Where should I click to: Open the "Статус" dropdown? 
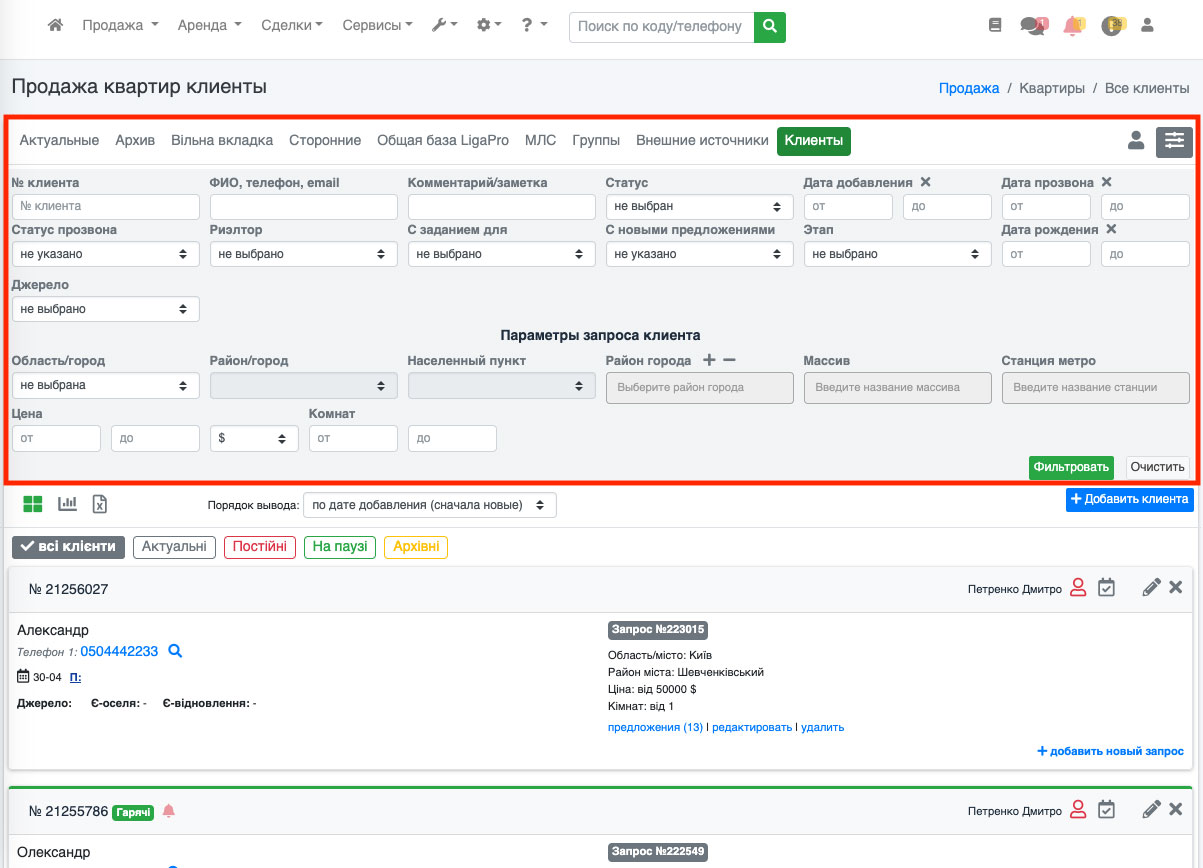(699, 207)
